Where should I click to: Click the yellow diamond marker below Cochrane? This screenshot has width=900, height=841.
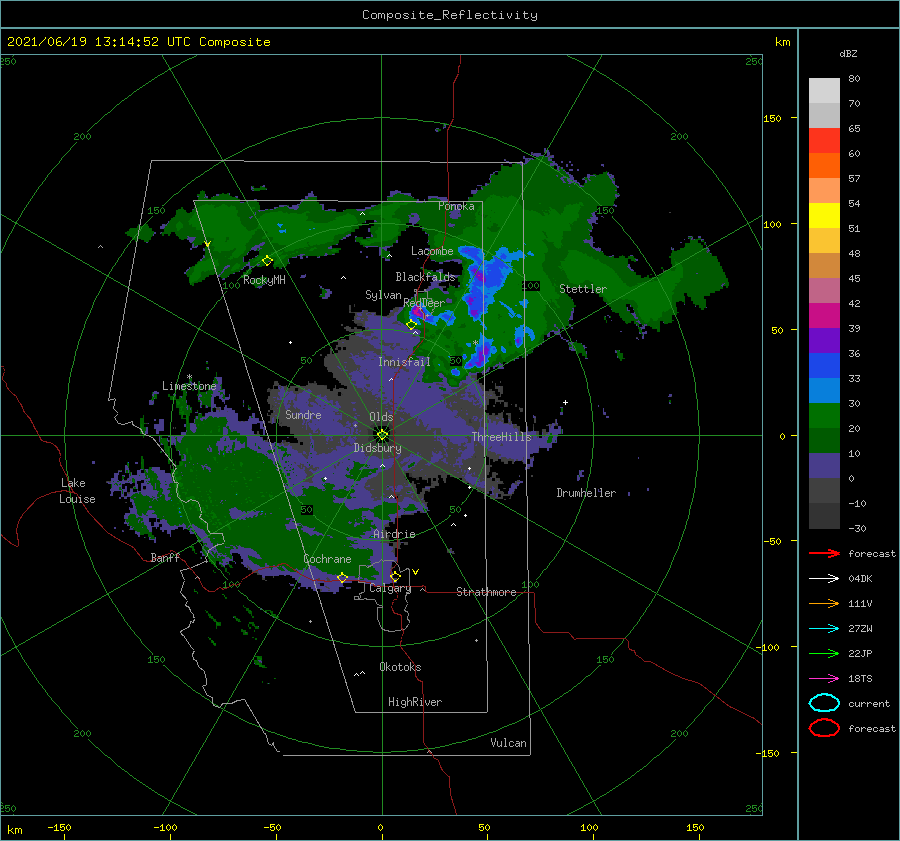click(x=342, y=578)
